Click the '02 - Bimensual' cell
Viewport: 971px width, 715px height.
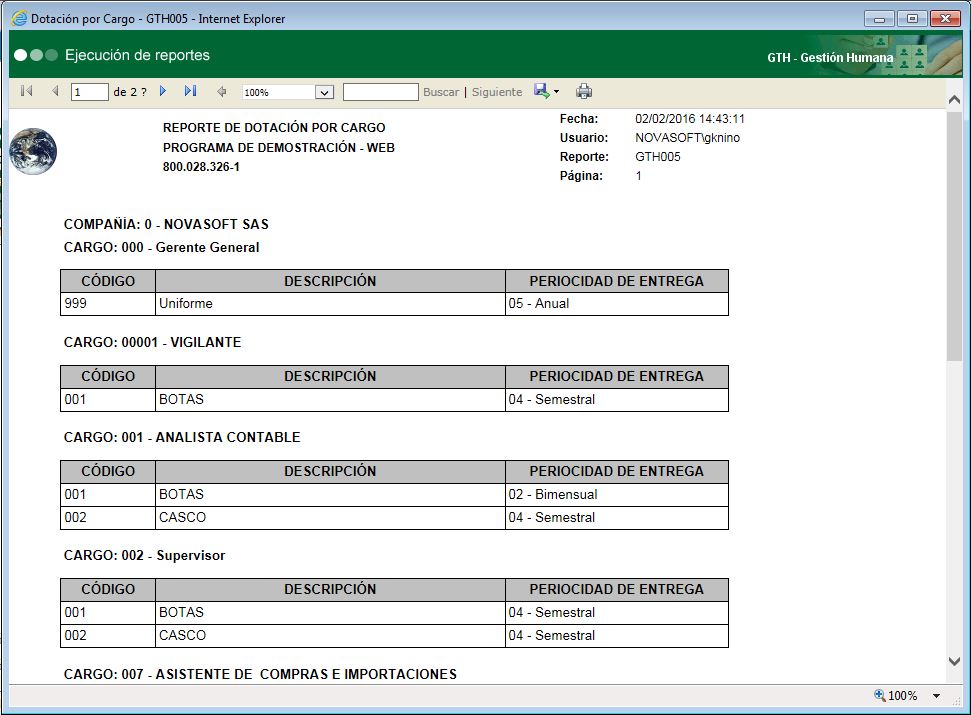[617, 495]
